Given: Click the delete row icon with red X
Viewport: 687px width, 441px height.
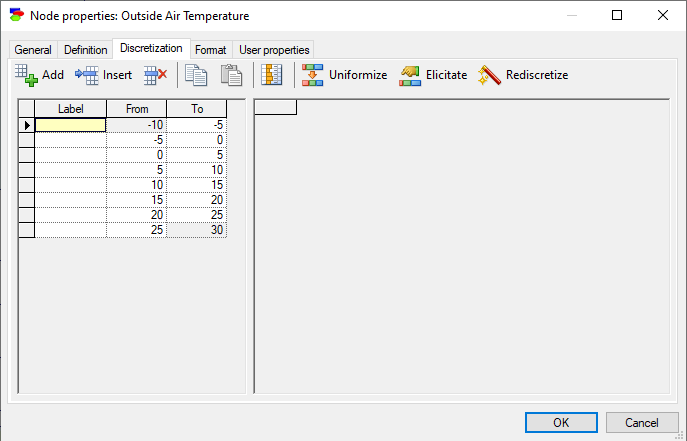Looking at the screenshot, I should [156, 75].
